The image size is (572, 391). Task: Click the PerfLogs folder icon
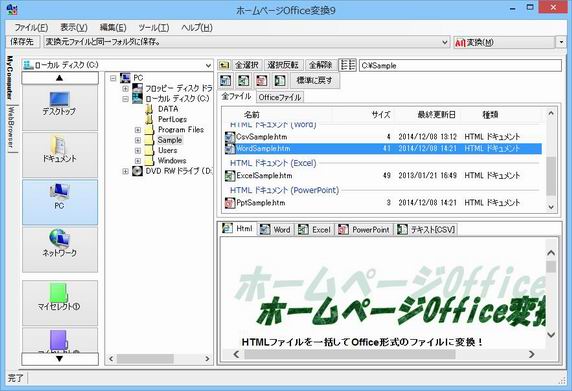click(149, 119)
